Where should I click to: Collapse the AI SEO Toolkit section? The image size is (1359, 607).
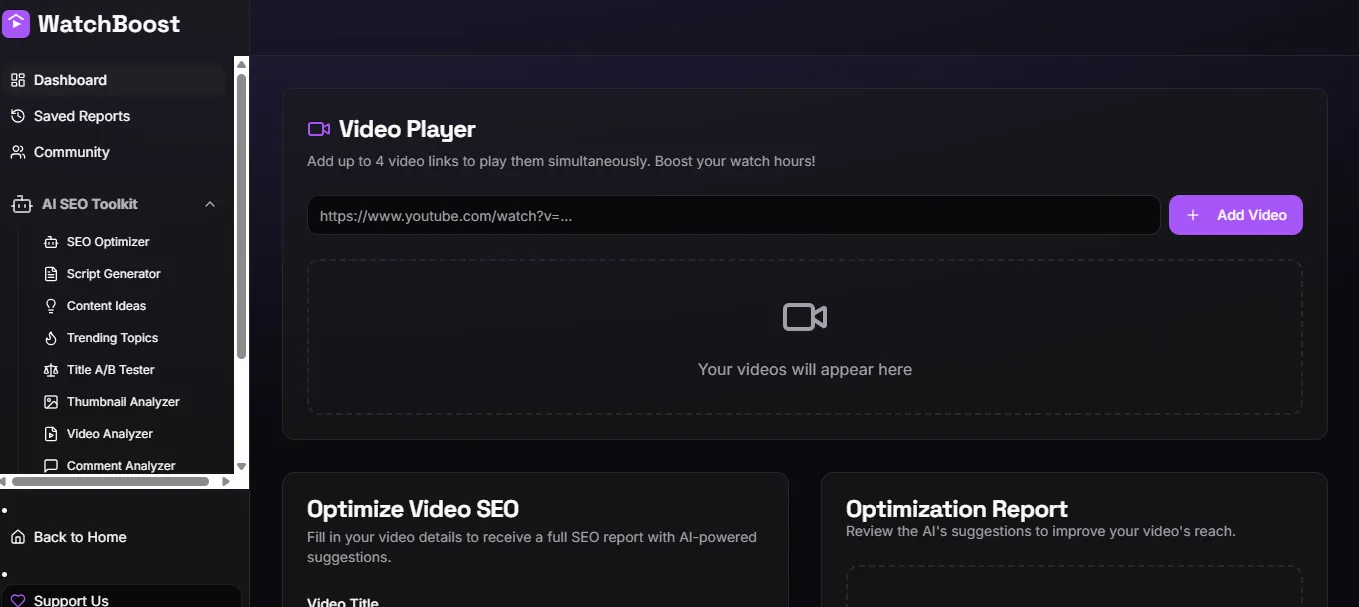[210, 204]
